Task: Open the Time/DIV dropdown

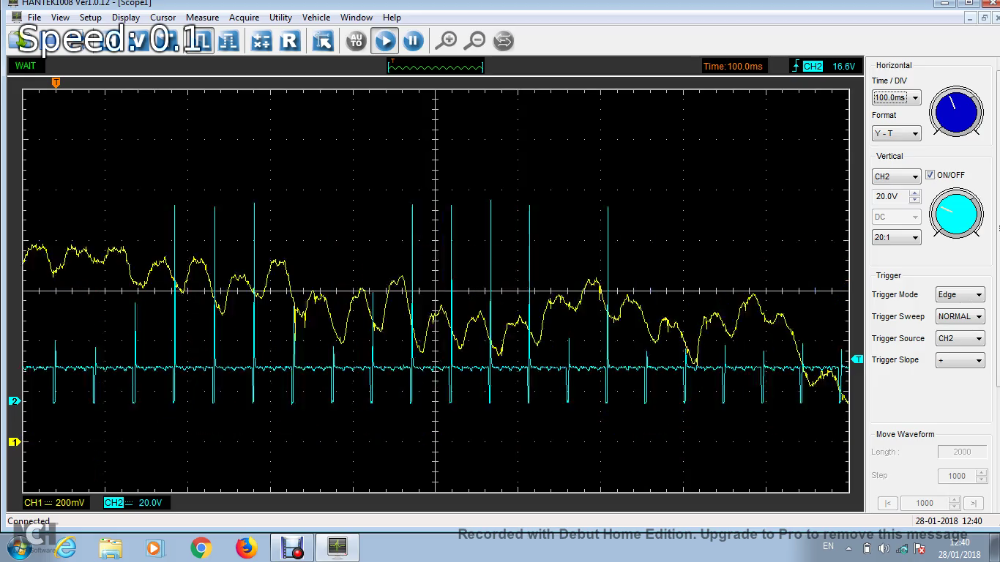Action: tap(896, 98)
